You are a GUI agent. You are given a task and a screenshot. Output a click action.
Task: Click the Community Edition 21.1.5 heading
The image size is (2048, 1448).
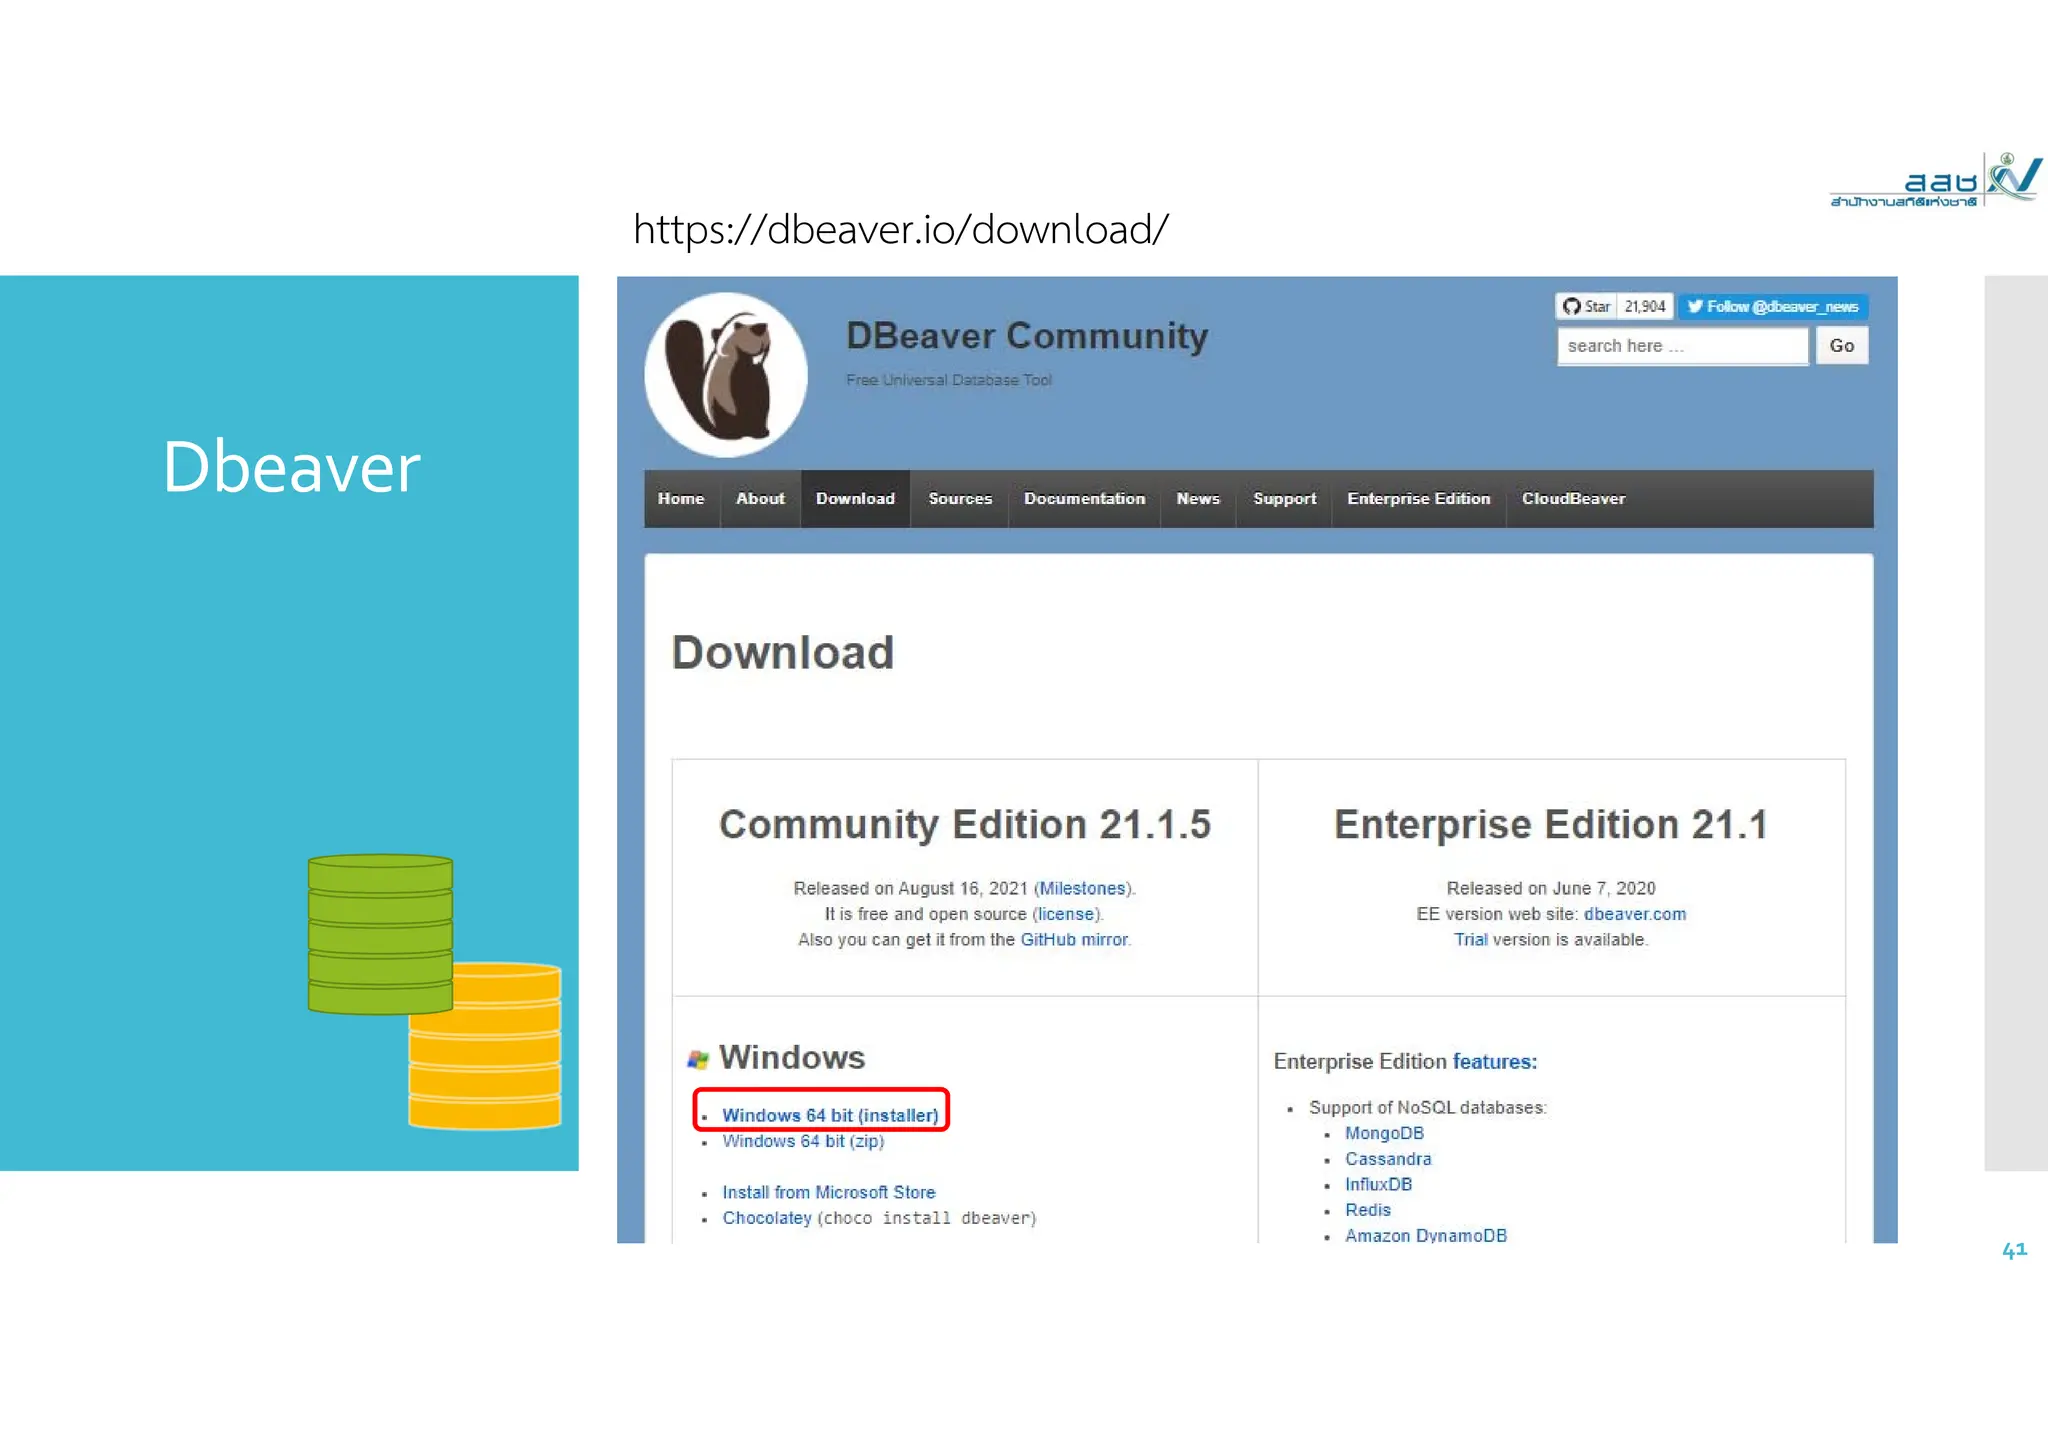pyautogui.click(x=965, y=825)
